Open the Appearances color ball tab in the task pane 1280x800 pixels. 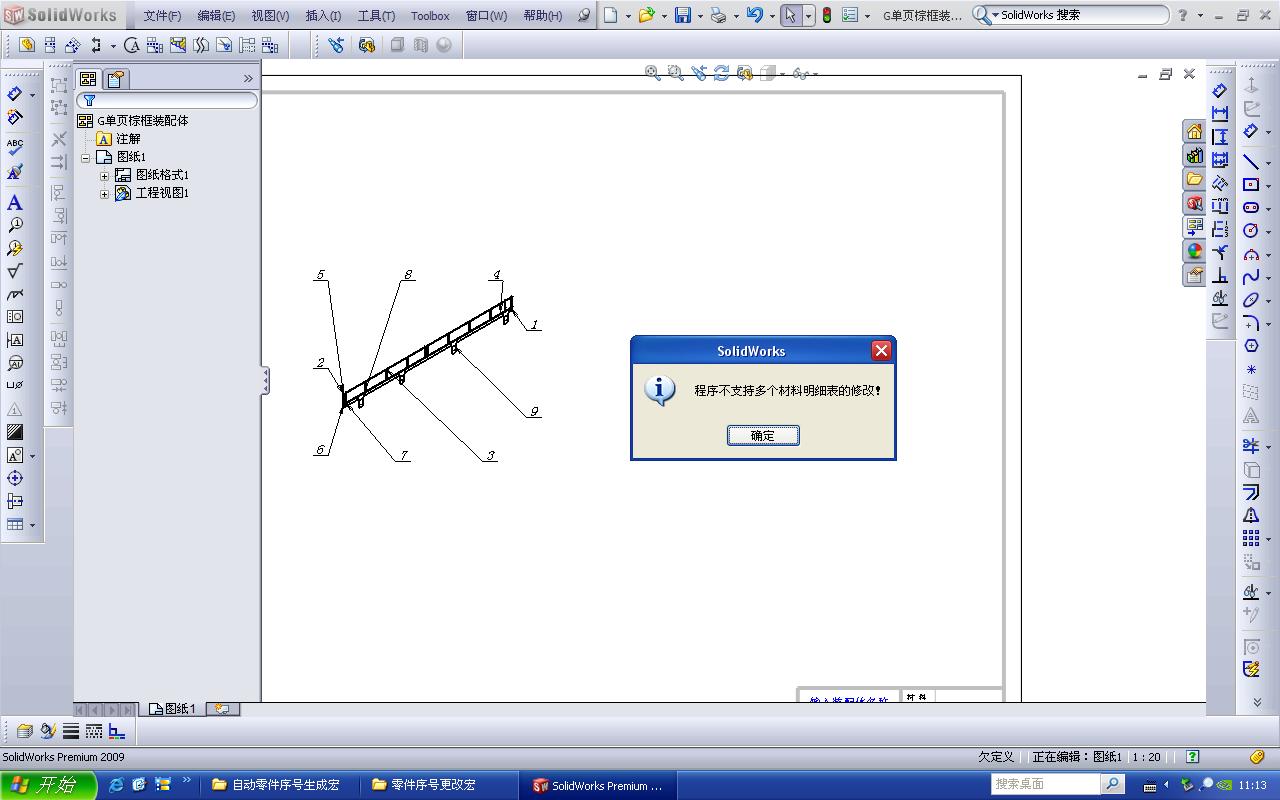(x=1195, y=251)
